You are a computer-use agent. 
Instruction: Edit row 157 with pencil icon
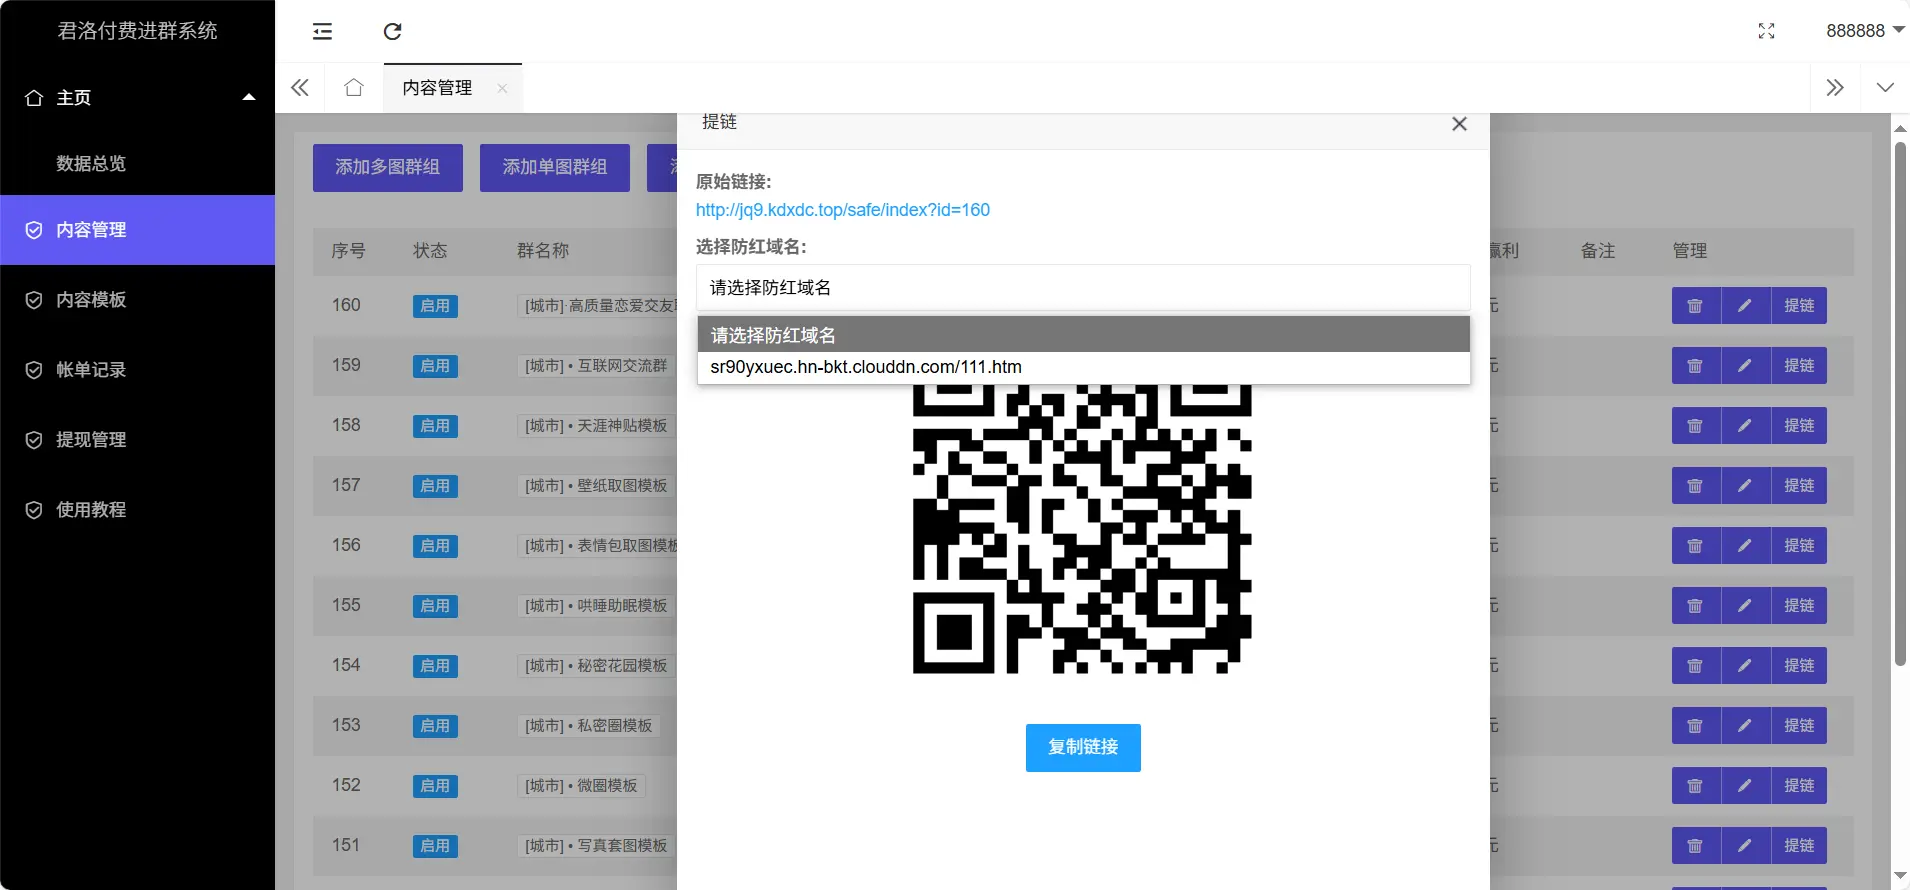[x=1745, y=486]
